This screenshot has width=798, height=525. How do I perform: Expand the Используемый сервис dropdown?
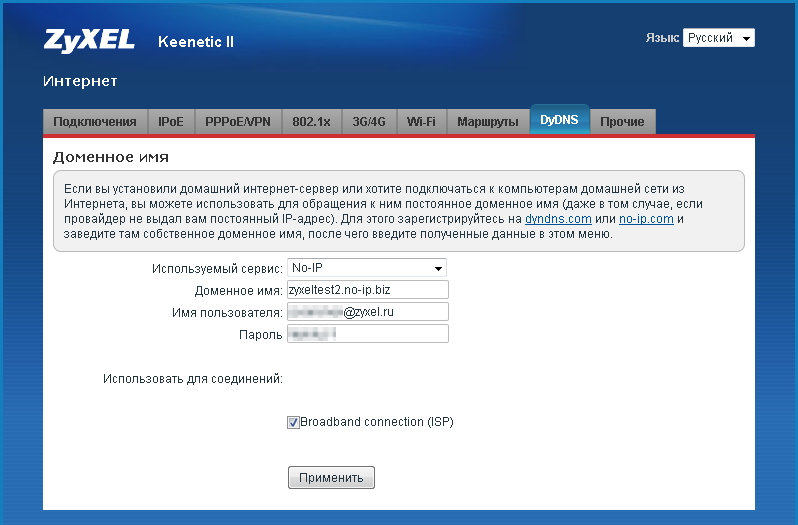point(366,268)
